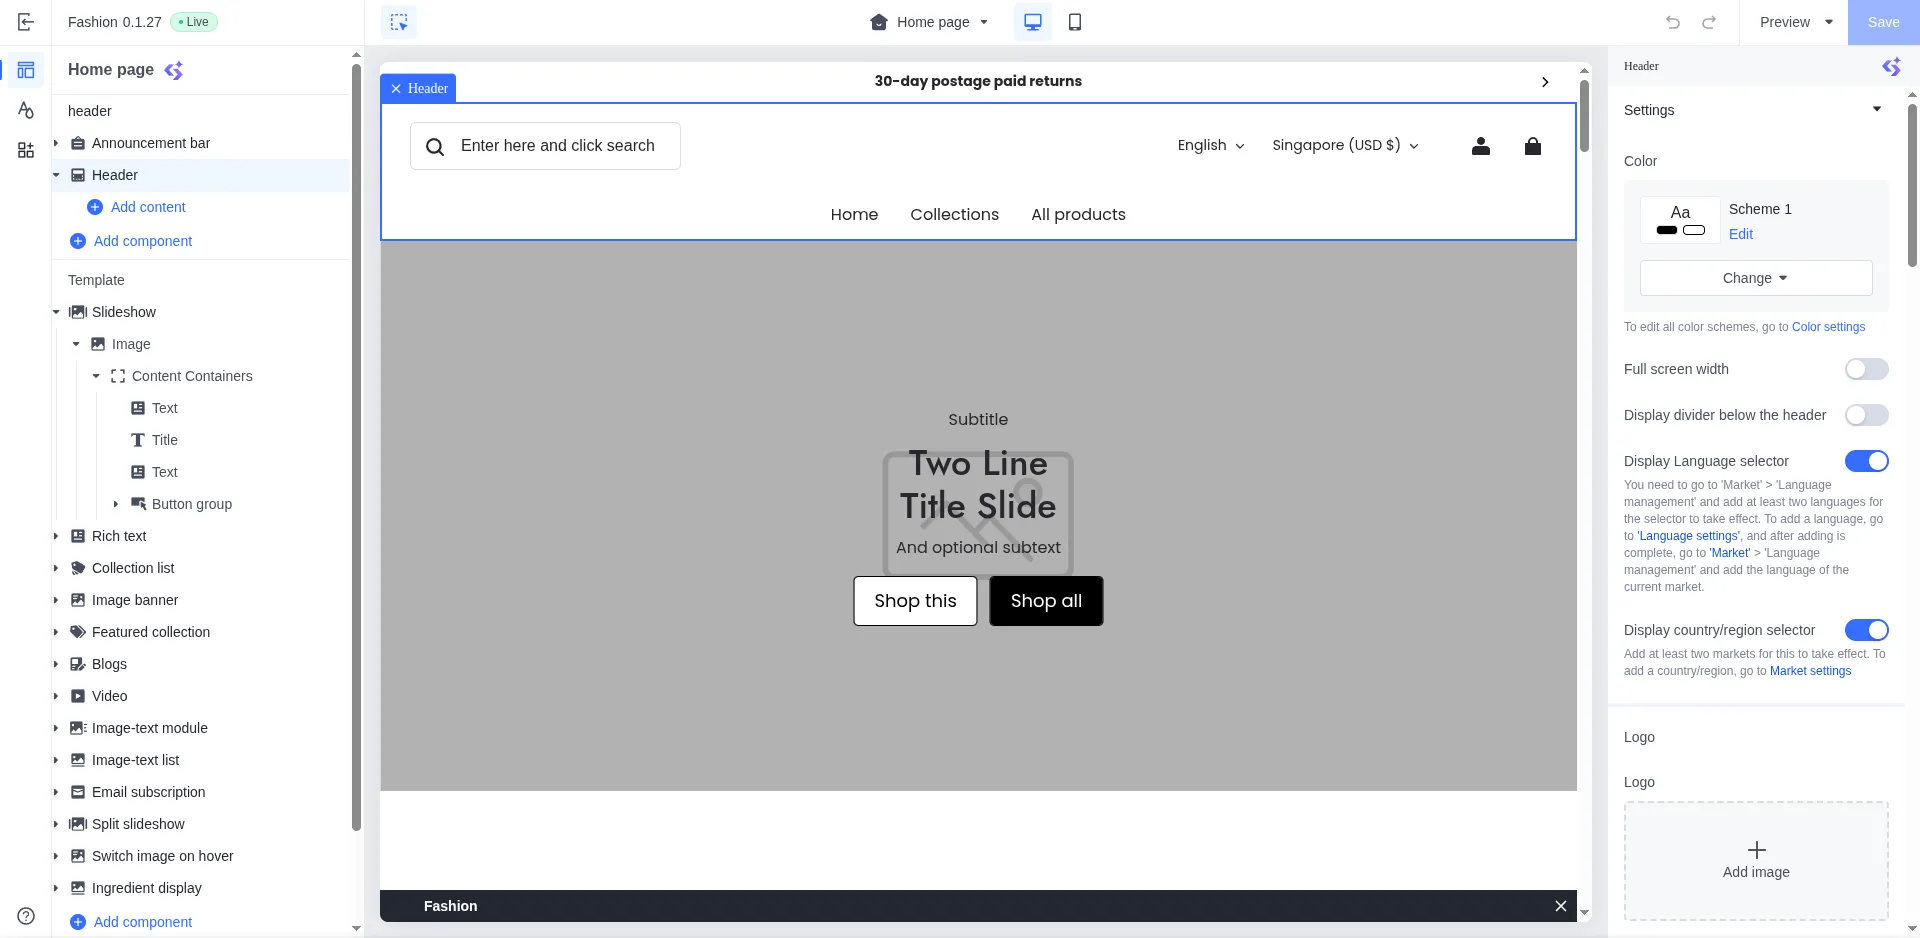Open the Color settings link
Viewport: 1920px width, 938px height.
pos(1827,327)
